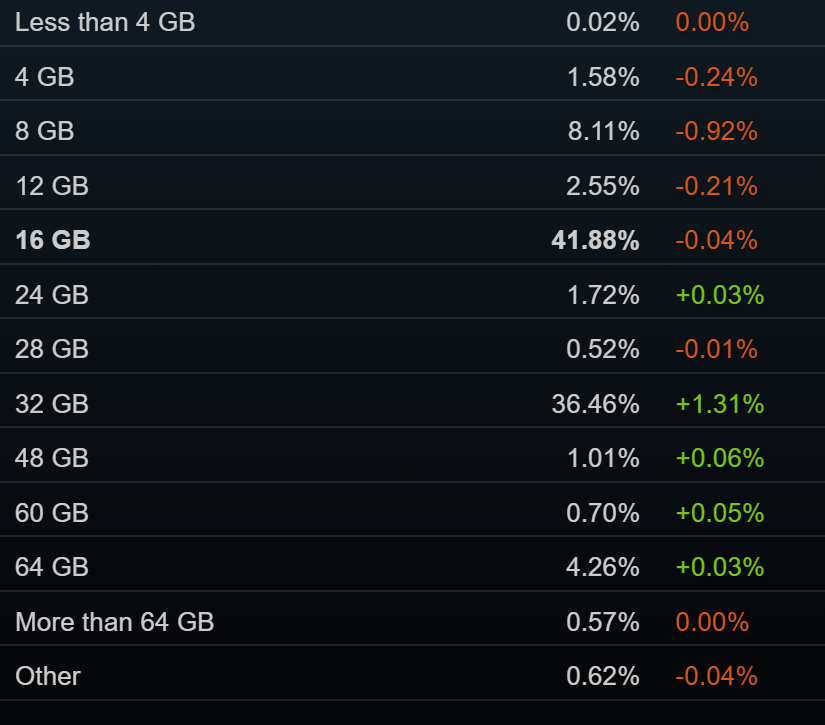Screen dimensions: 825x725
Task: Click the 36.46% percentage value
Action: [595, 404]
